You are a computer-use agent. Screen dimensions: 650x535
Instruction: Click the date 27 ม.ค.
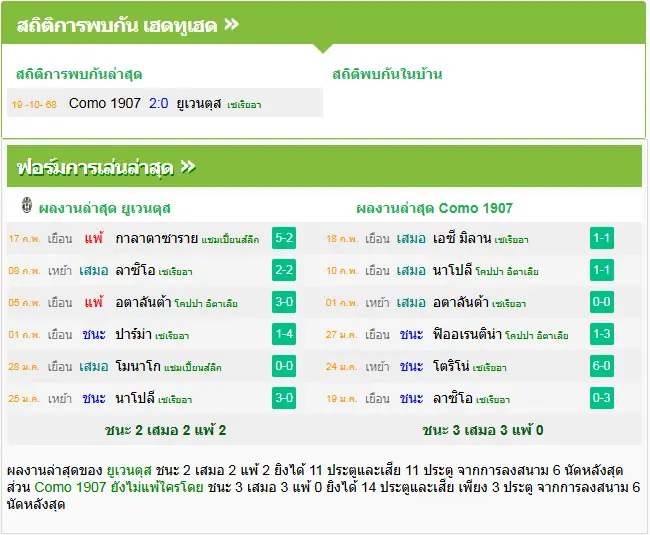pos(342,334)
